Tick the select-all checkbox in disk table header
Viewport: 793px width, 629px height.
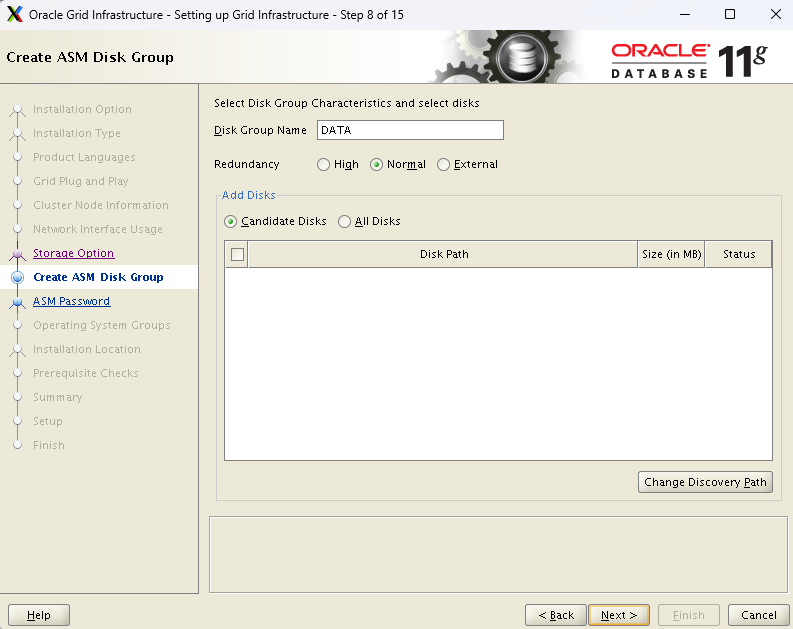[x=237, y=254]
